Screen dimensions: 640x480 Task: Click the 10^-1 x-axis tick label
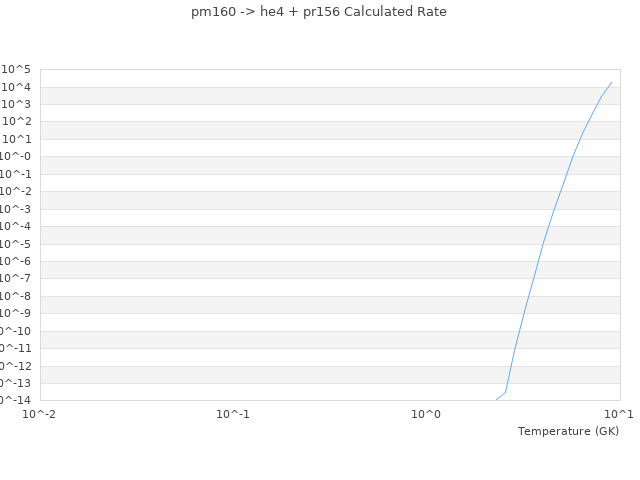click(x=233, y=413)
